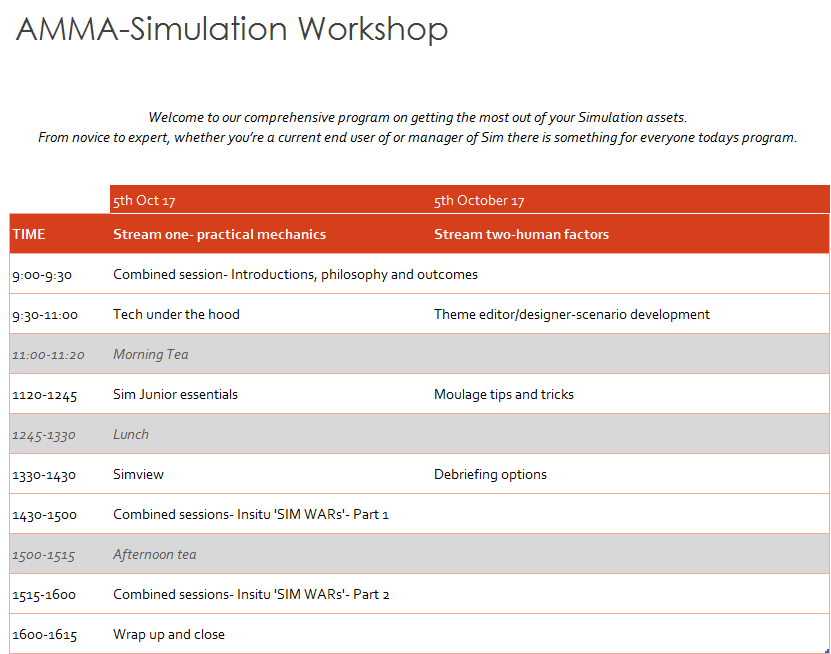Select the '5th October 17' date cell
Screen dimensions: 831x654
(479, 201)
